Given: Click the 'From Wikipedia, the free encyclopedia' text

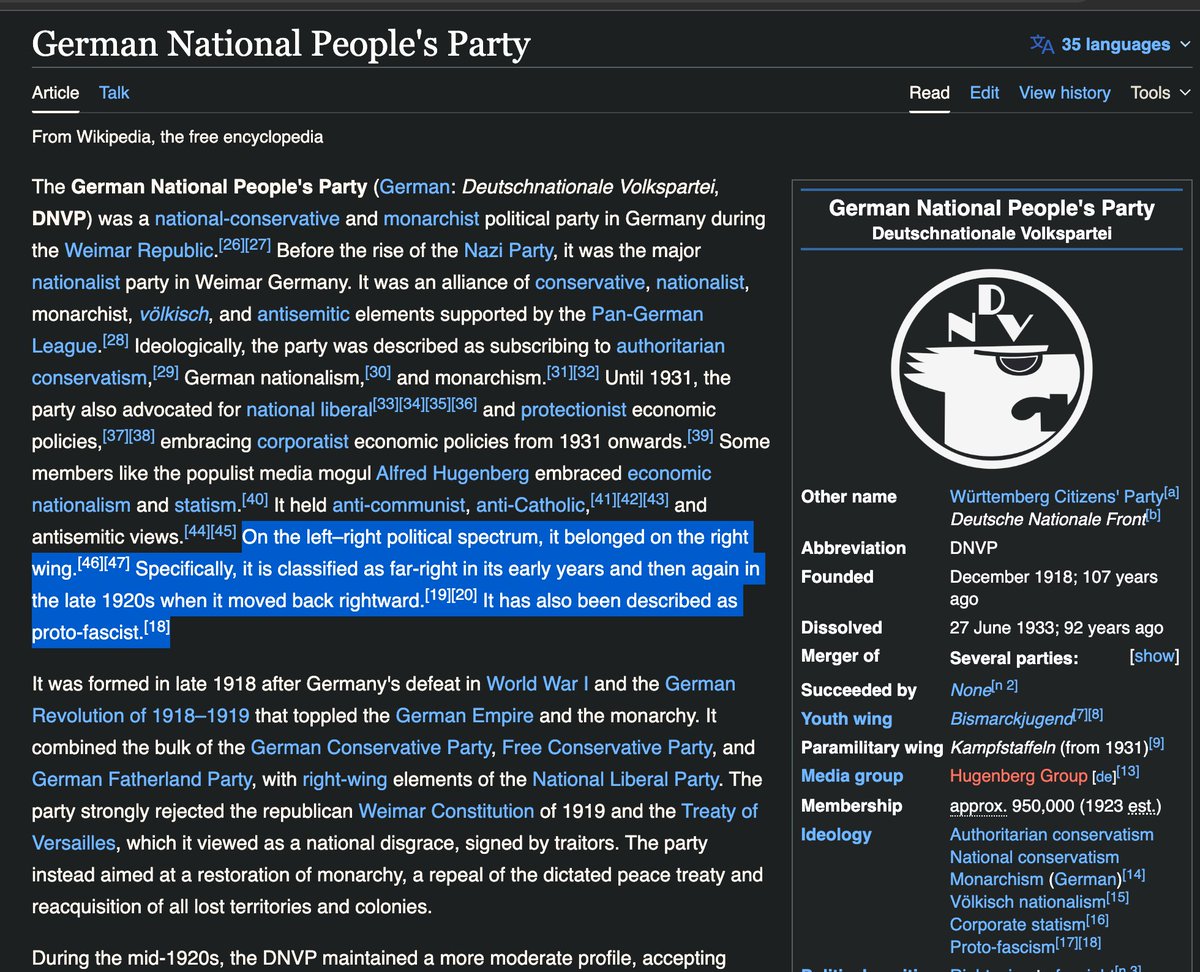Looking at the screenshot, I should pyautogui.click(x=177, y=137).
